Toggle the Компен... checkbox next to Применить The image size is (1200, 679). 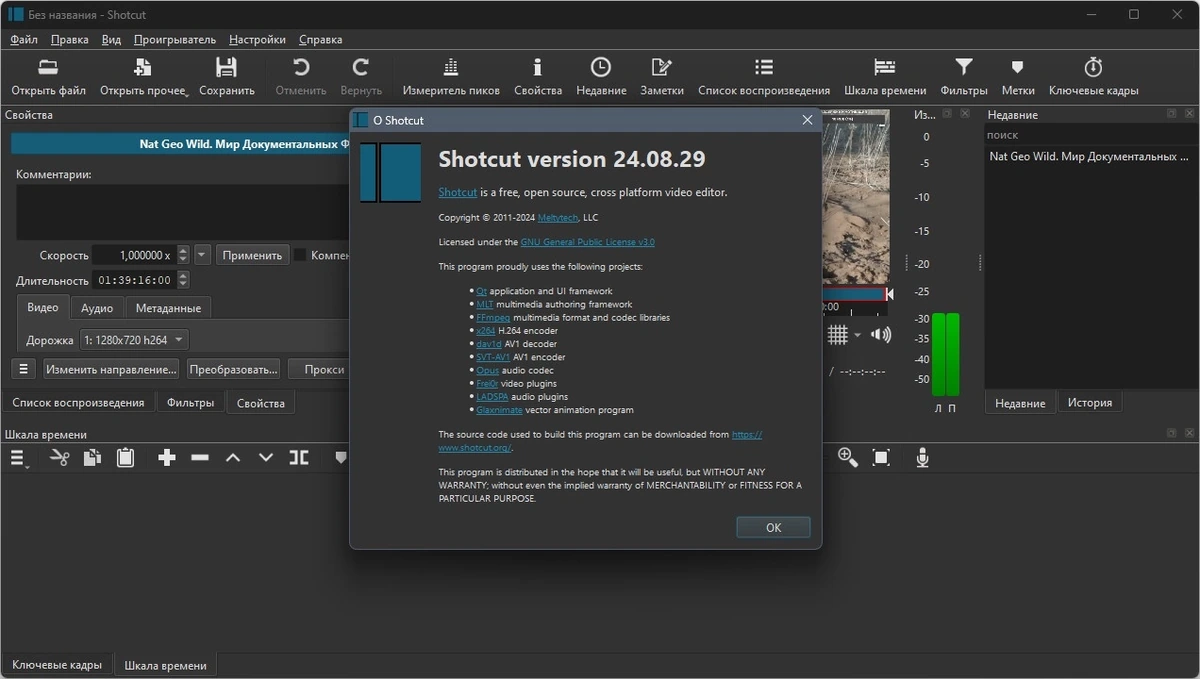click(299, 255)
